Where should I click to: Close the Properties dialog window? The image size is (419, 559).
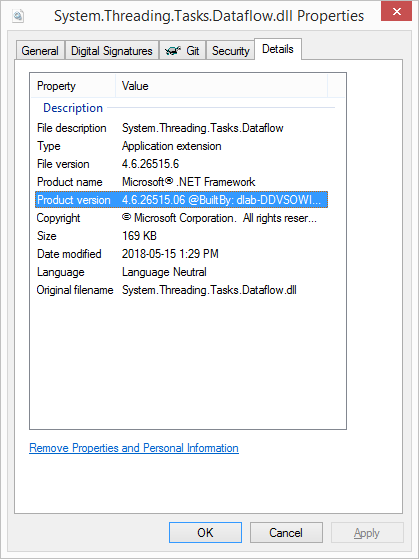coord(396,11)
